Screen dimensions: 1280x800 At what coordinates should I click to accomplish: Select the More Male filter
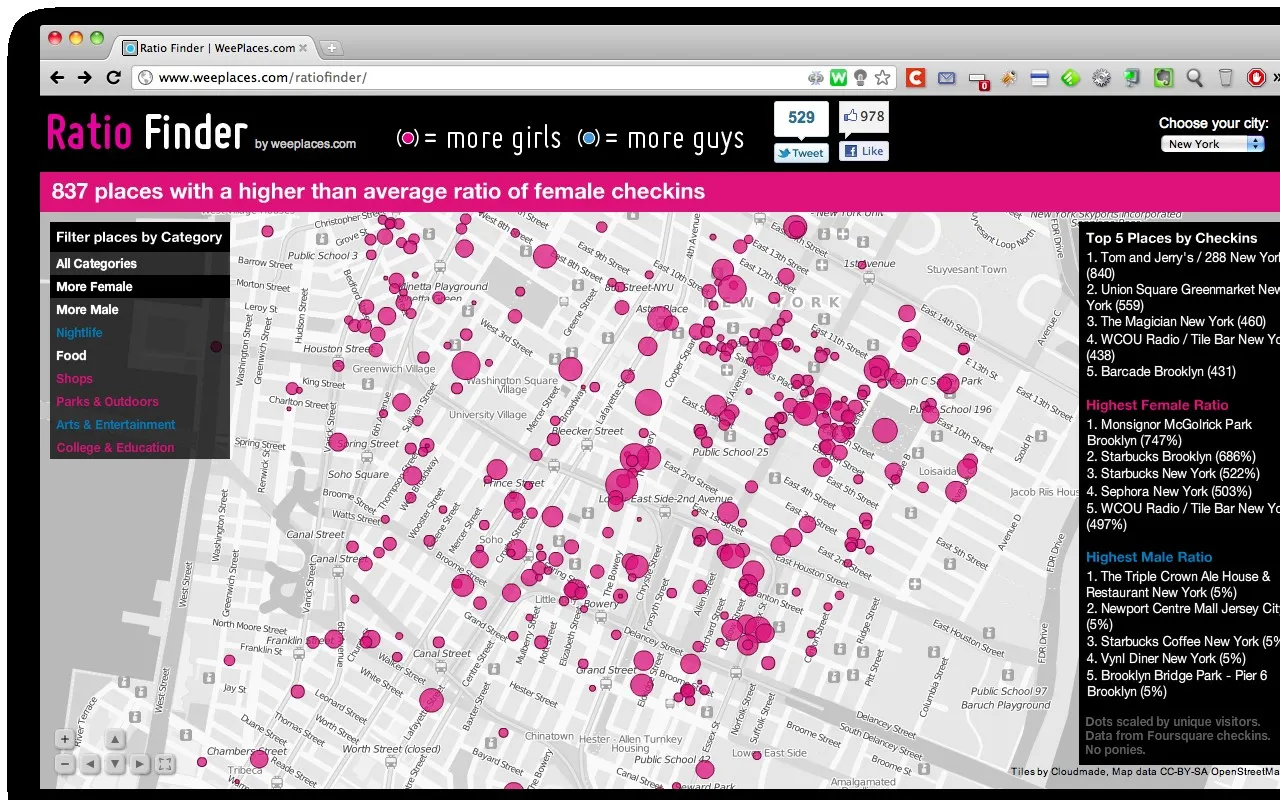pyautogui.click(x=140, y=310)
